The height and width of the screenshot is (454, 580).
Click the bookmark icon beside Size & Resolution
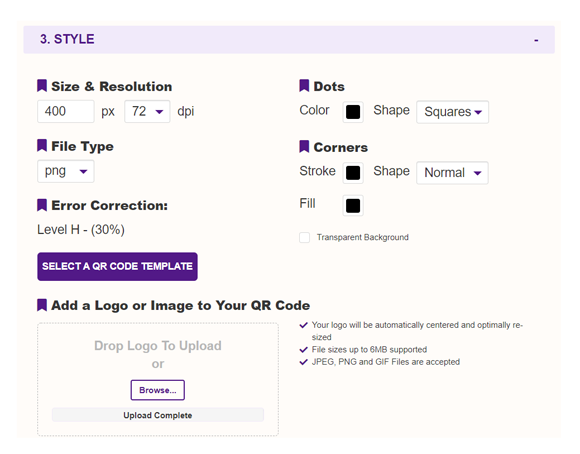coord(42,85)
